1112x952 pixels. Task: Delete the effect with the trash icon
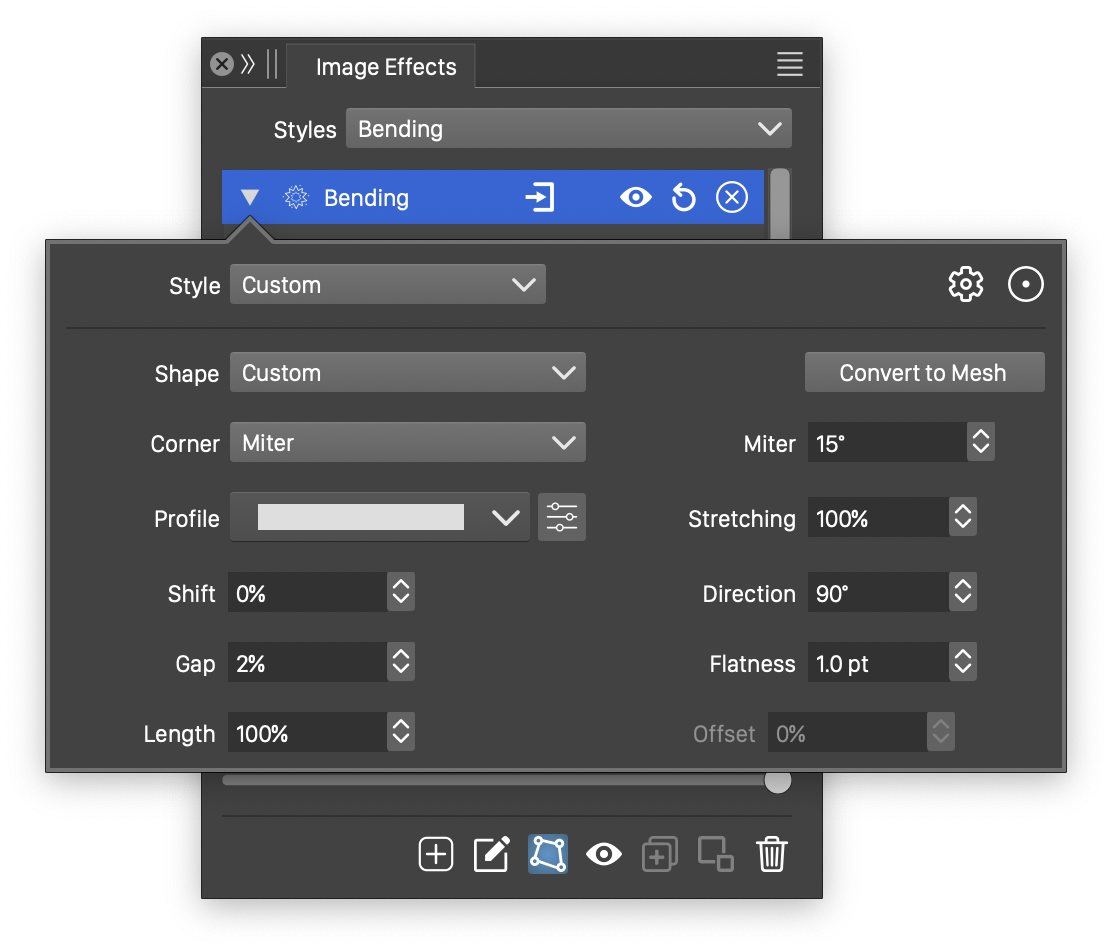(x=772, y=855)
